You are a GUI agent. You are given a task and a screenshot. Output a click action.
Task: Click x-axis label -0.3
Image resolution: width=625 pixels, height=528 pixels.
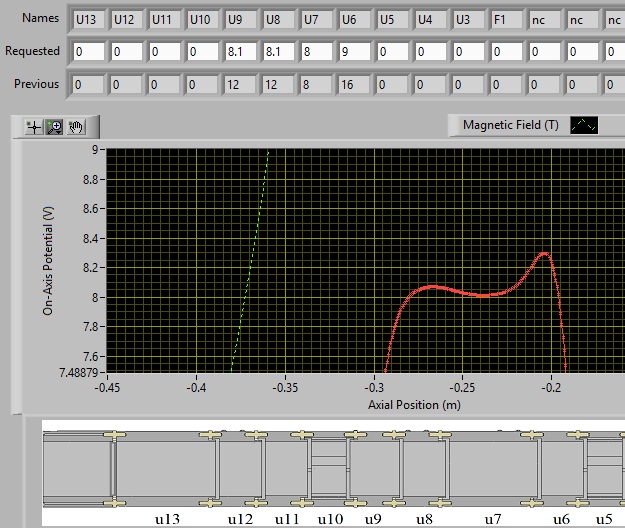374,387
